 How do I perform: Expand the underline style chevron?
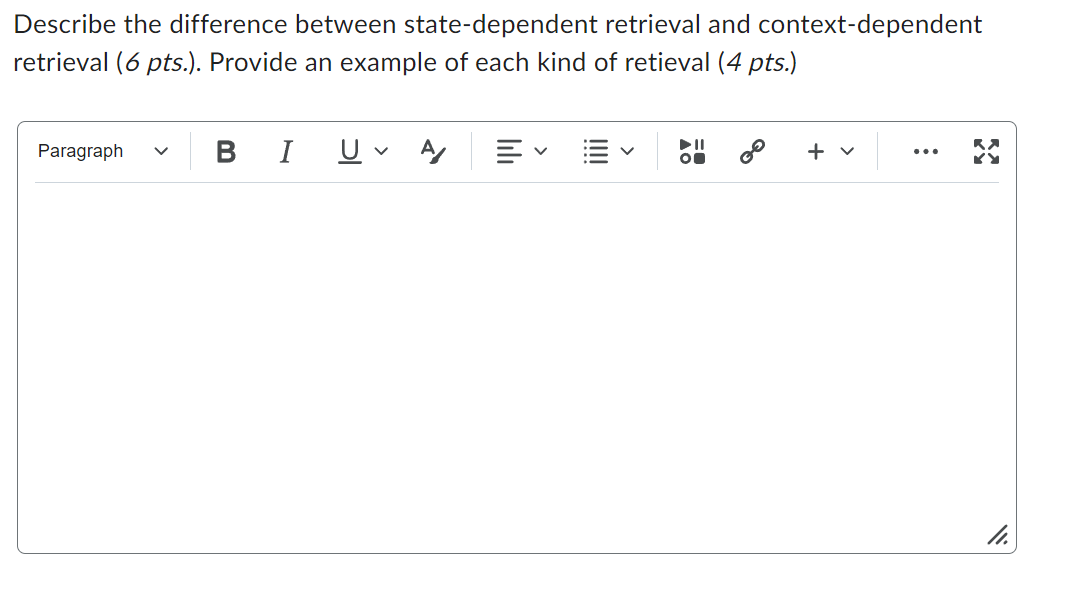(x=381, y=152)
